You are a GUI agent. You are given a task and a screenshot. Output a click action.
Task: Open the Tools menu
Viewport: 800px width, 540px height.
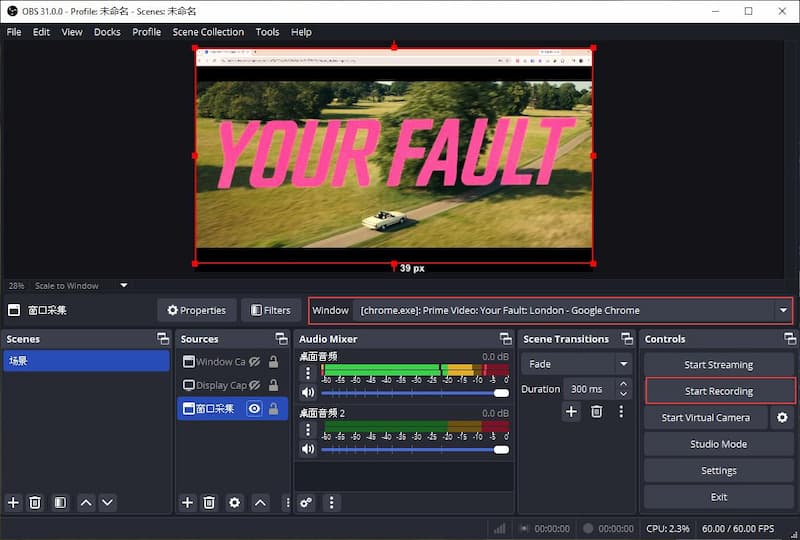coord(267,32)
